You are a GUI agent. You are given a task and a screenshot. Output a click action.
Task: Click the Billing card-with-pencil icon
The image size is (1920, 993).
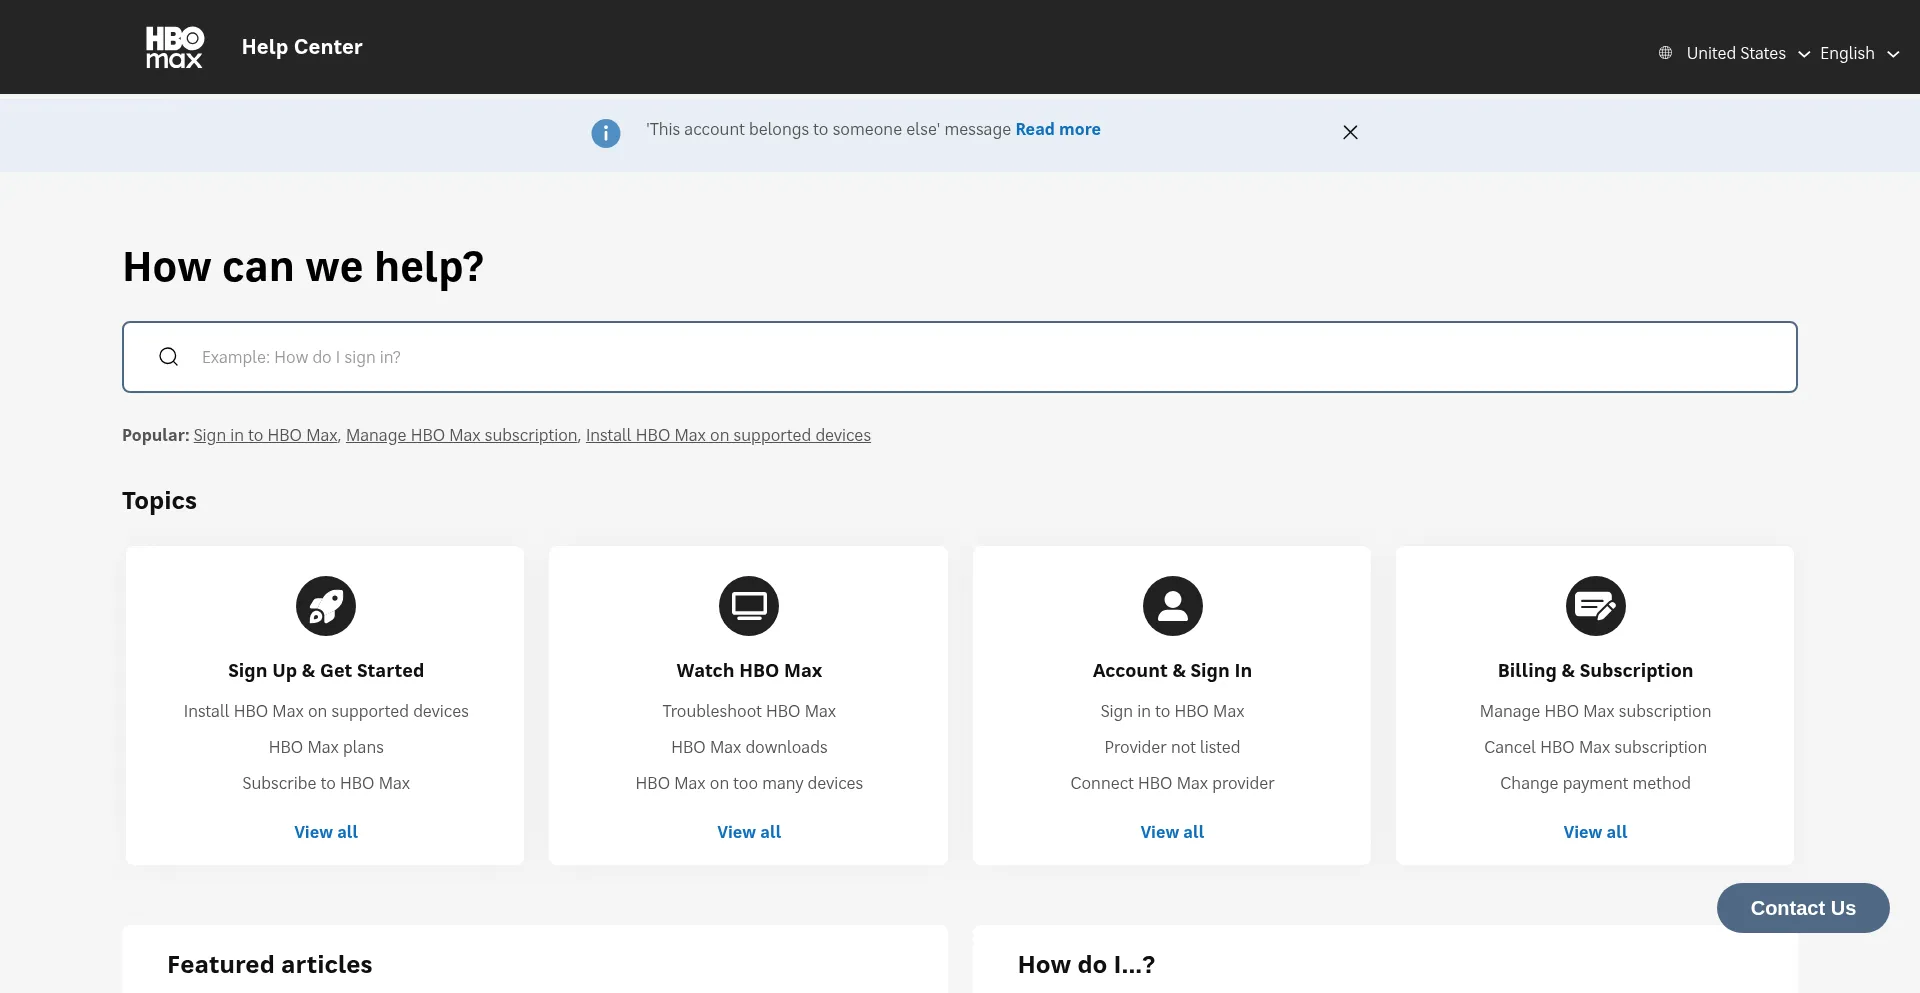pos(1595,606)
